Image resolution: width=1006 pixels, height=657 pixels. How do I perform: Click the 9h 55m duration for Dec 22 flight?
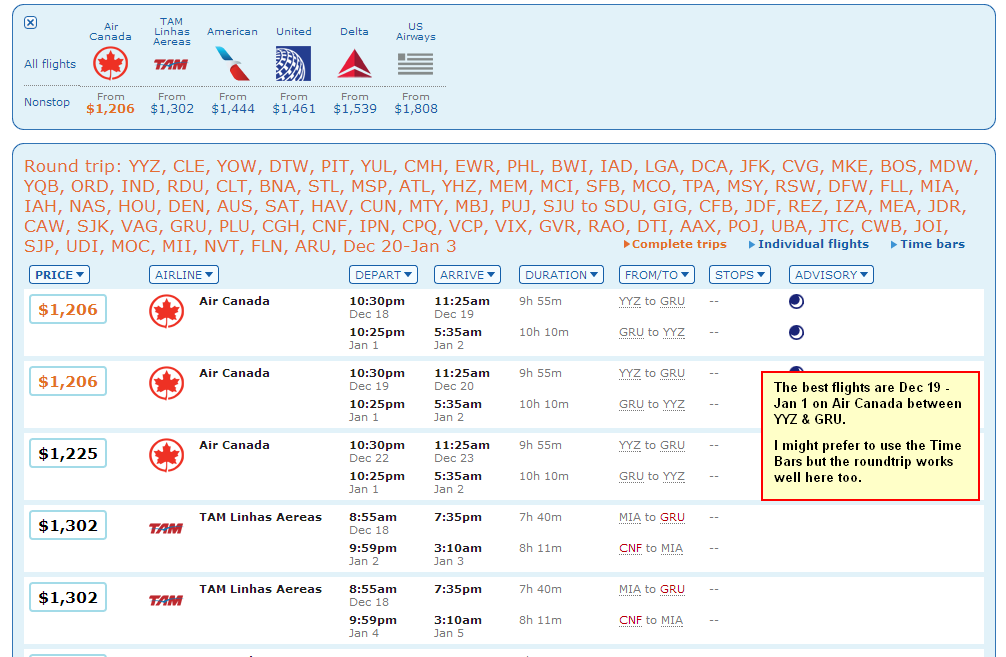click(540, 445)
